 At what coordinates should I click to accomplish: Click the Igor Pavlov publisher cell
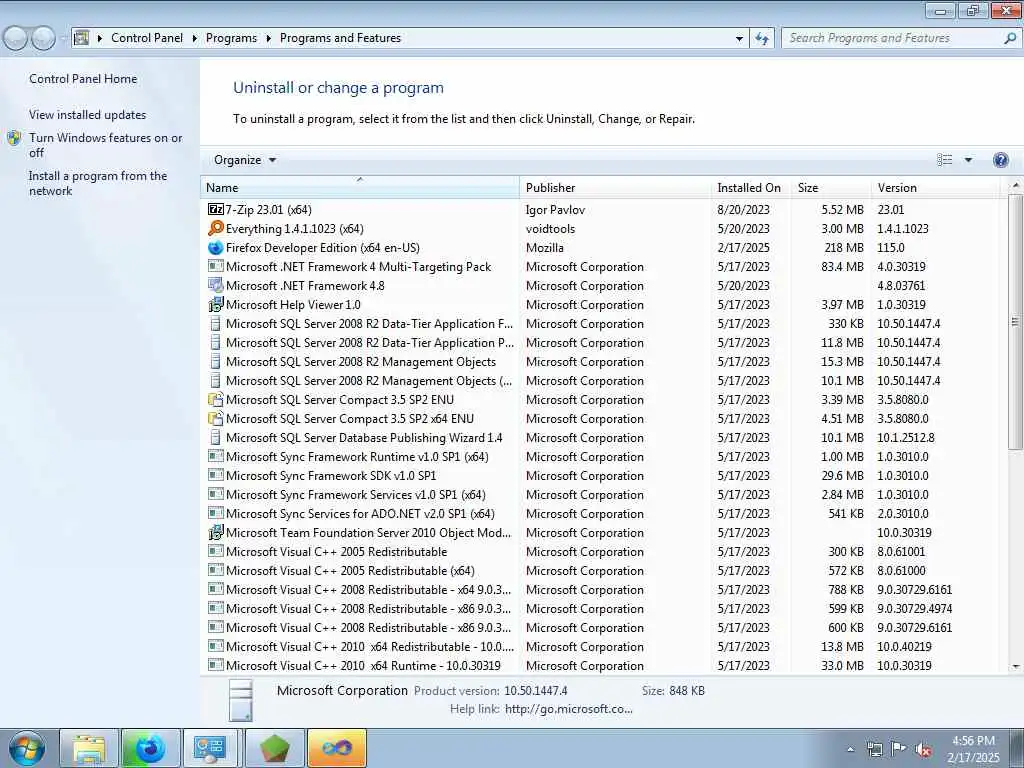[x=555, y=210]
